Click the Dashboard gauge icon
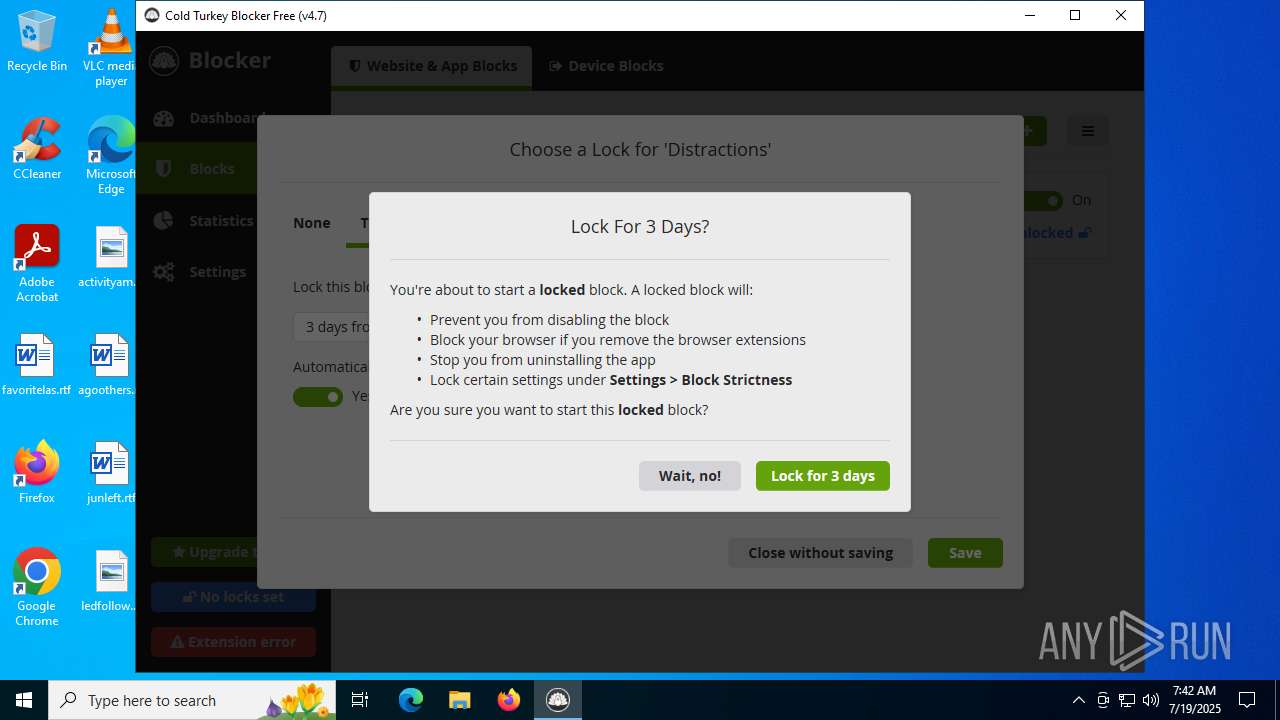The height and width of the screenshot is (720, 1280). point(164,118)
